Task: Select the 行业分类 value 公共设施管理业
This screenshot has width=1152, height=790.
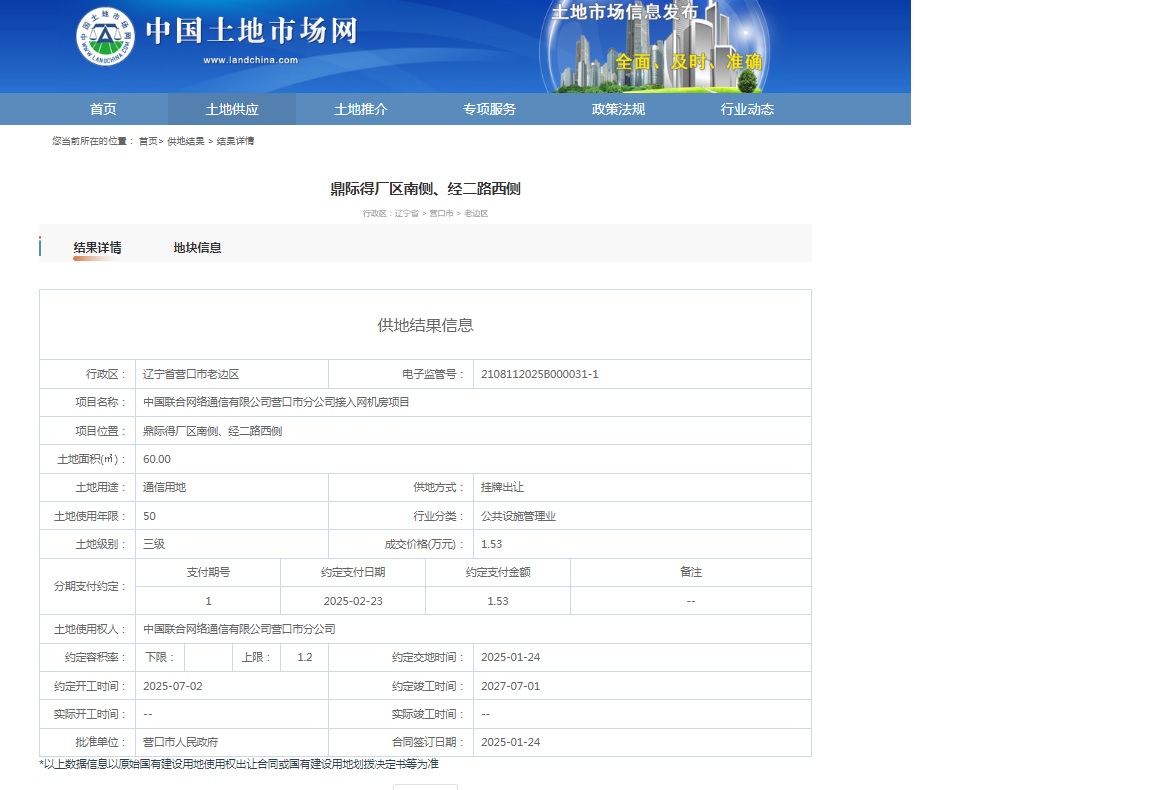Action: tap(519, 516)
